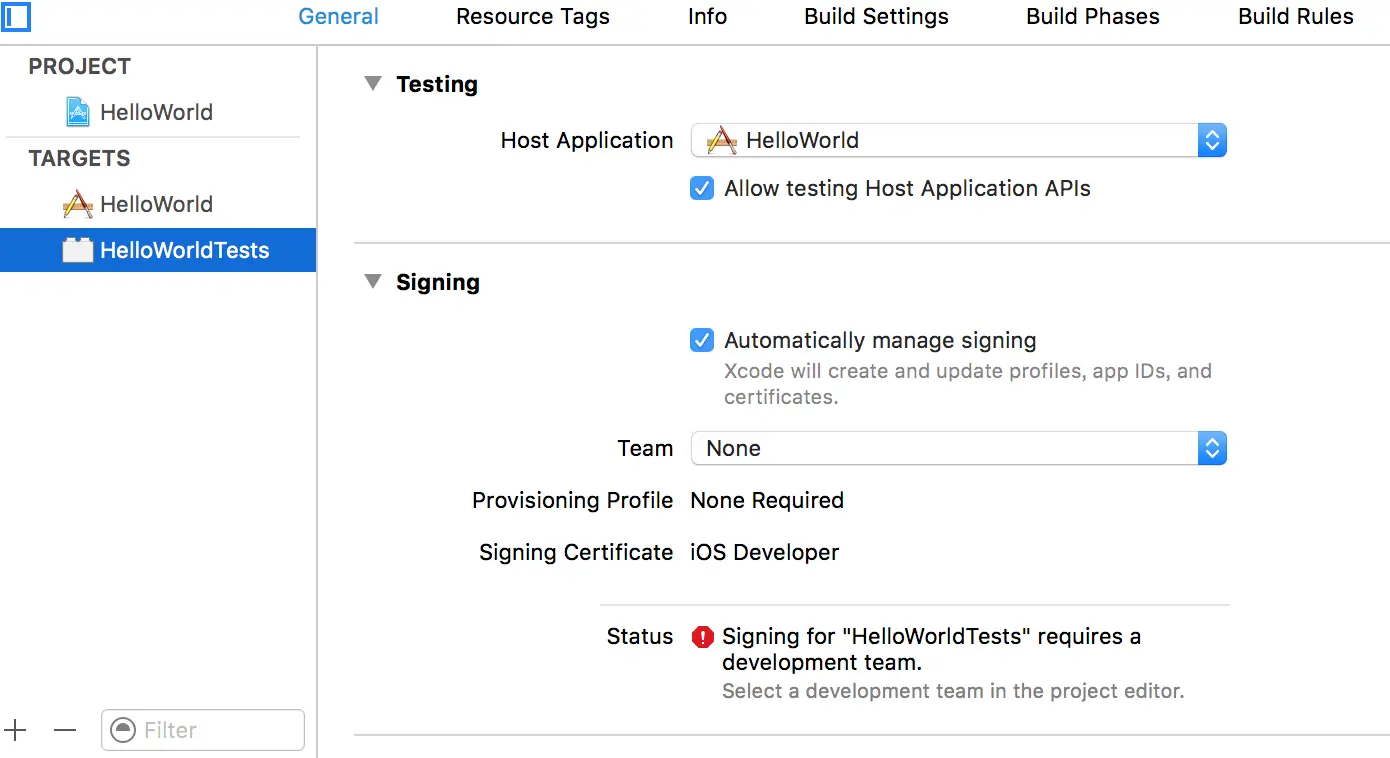Click the HelloWorld app target icon

(78, 204)
